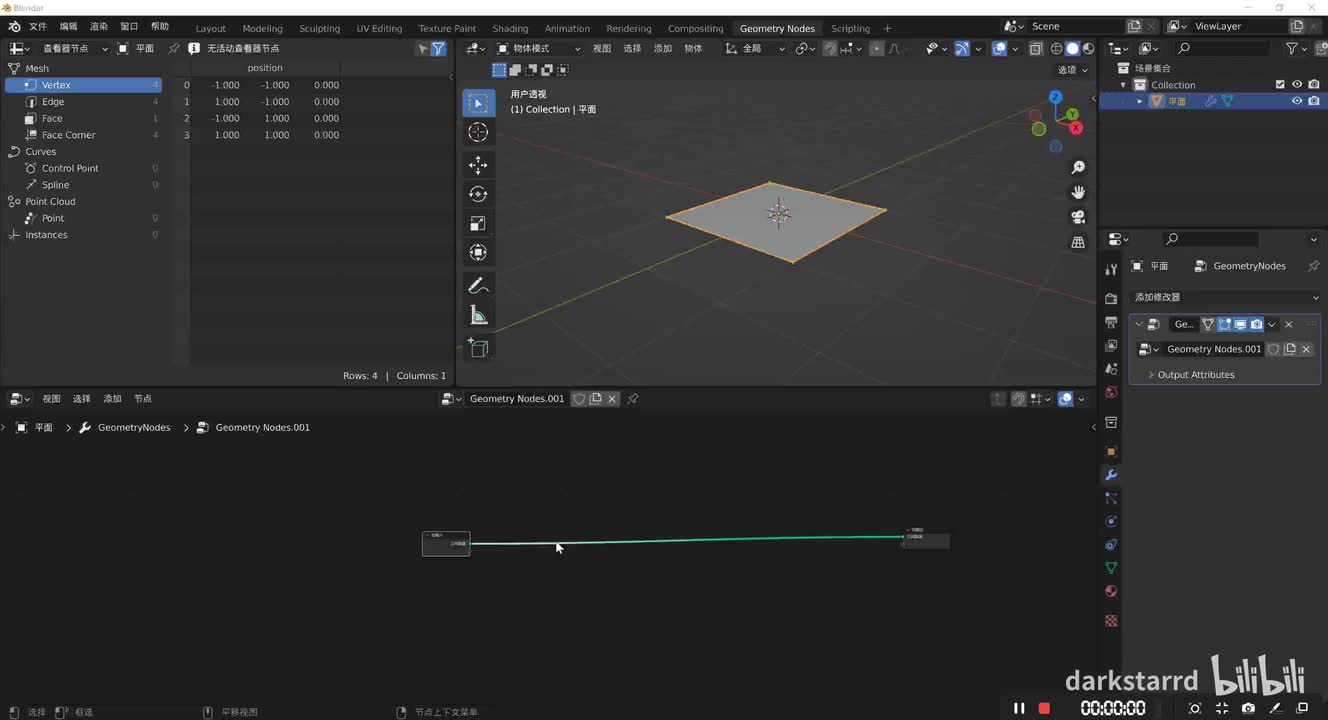Image resolution: width=1328 pixels, height=720 pixels.
Task: Open the Output properties tab
Action: tap(1111, 322)
